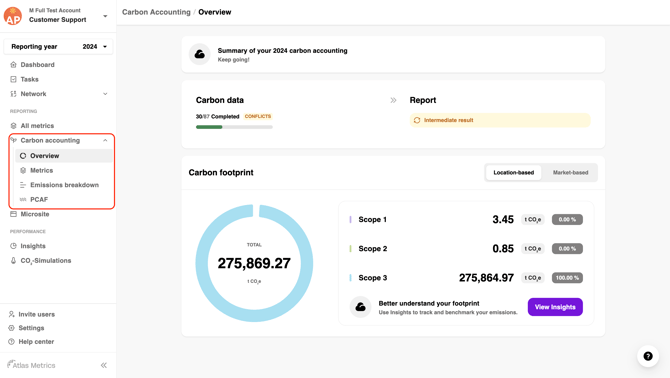Click the Scope 2 value 0.85
Viewport: 670px width, 378px height.
click(503, 249)
